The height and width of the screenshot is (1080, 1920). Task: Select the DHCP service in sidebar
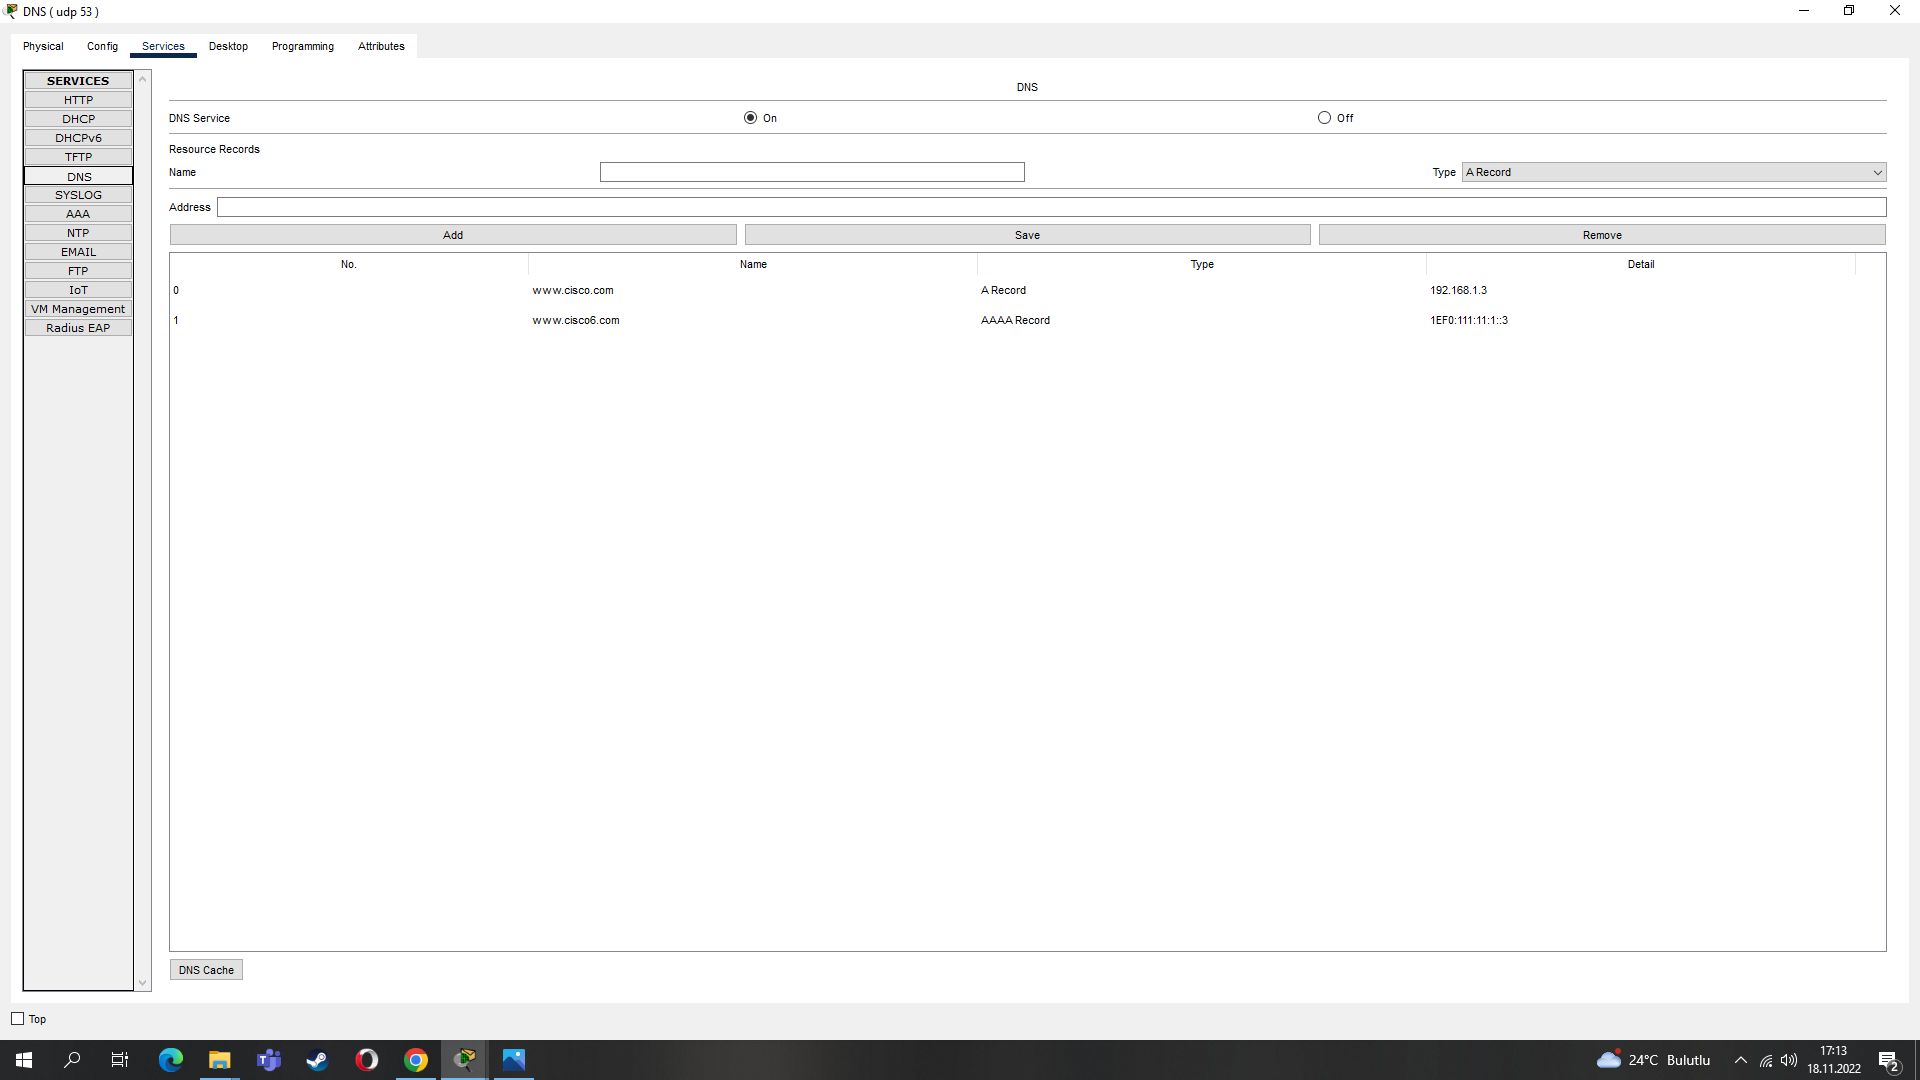click(78, 119)
